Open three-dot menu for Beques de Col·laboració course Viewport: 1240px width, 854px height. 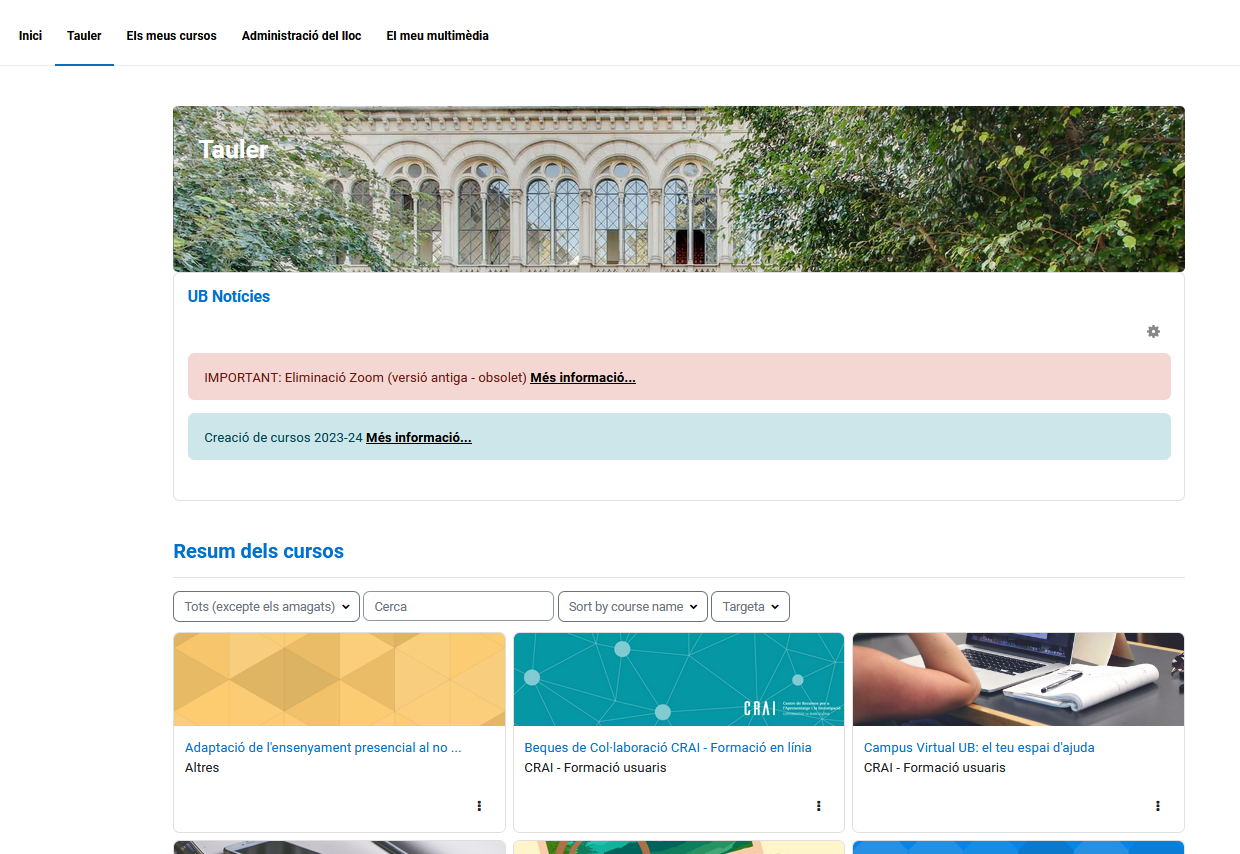click(x=818, y=805)
